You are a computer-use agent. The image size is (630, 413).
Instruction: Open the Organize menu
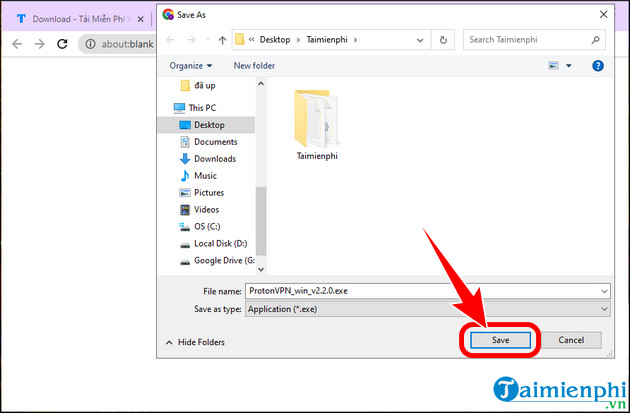pyautogui.click(x=190, y=65)
